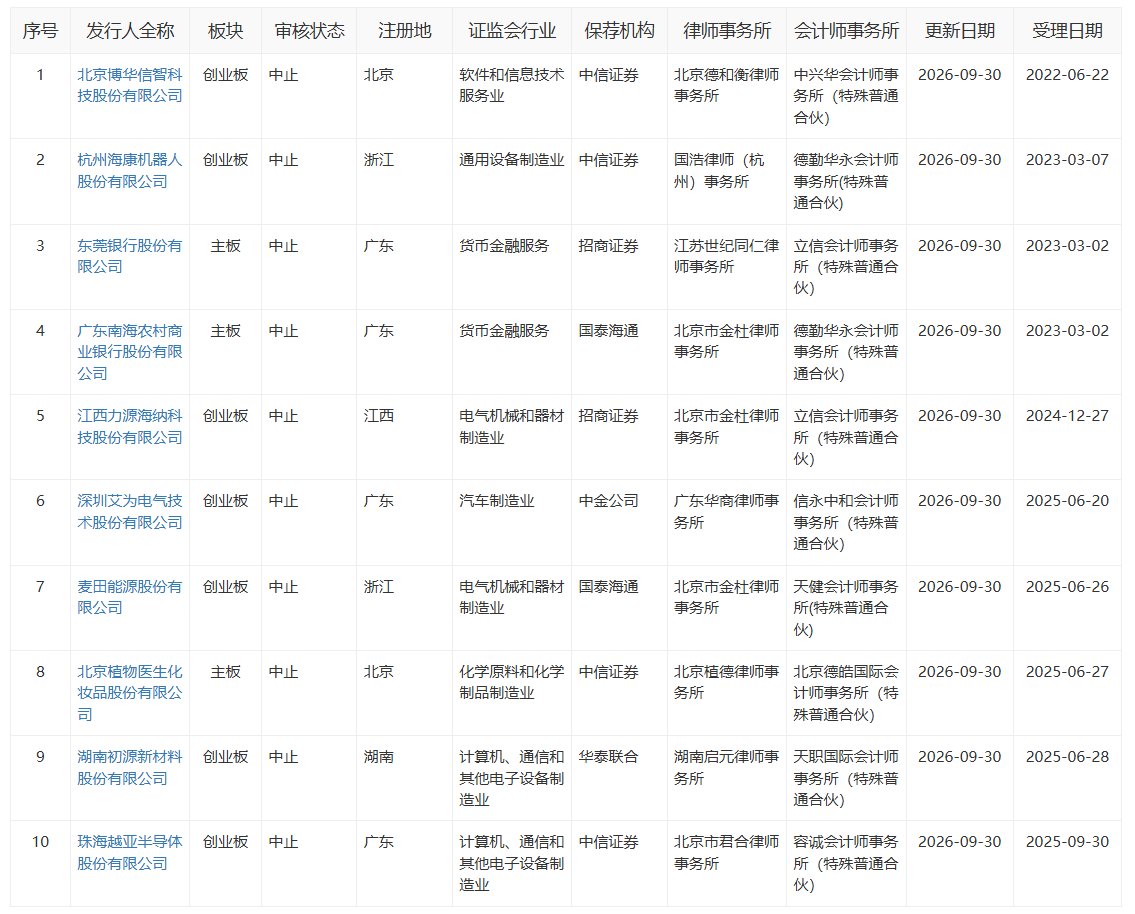Open 东莞银行股份有限公司 link
The image size is (1135, 914).
(130, 255)
